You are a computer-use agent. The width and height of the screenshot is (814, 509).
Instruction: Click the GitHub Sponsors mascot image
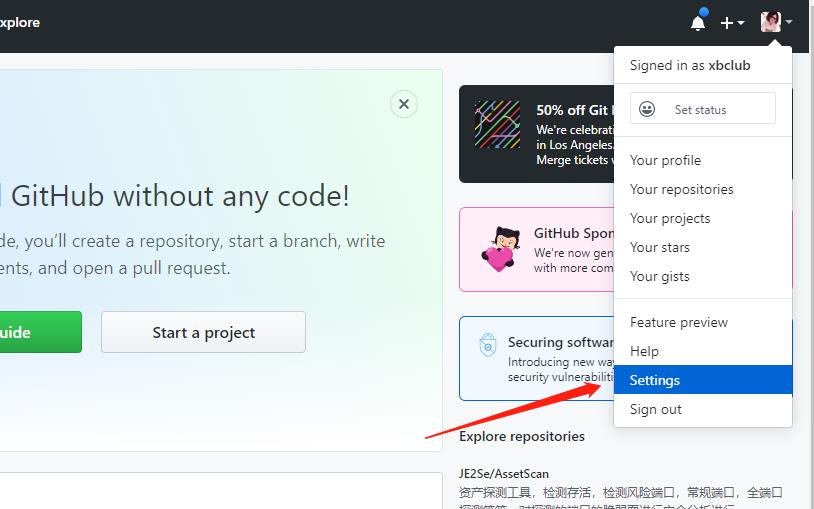500,249
